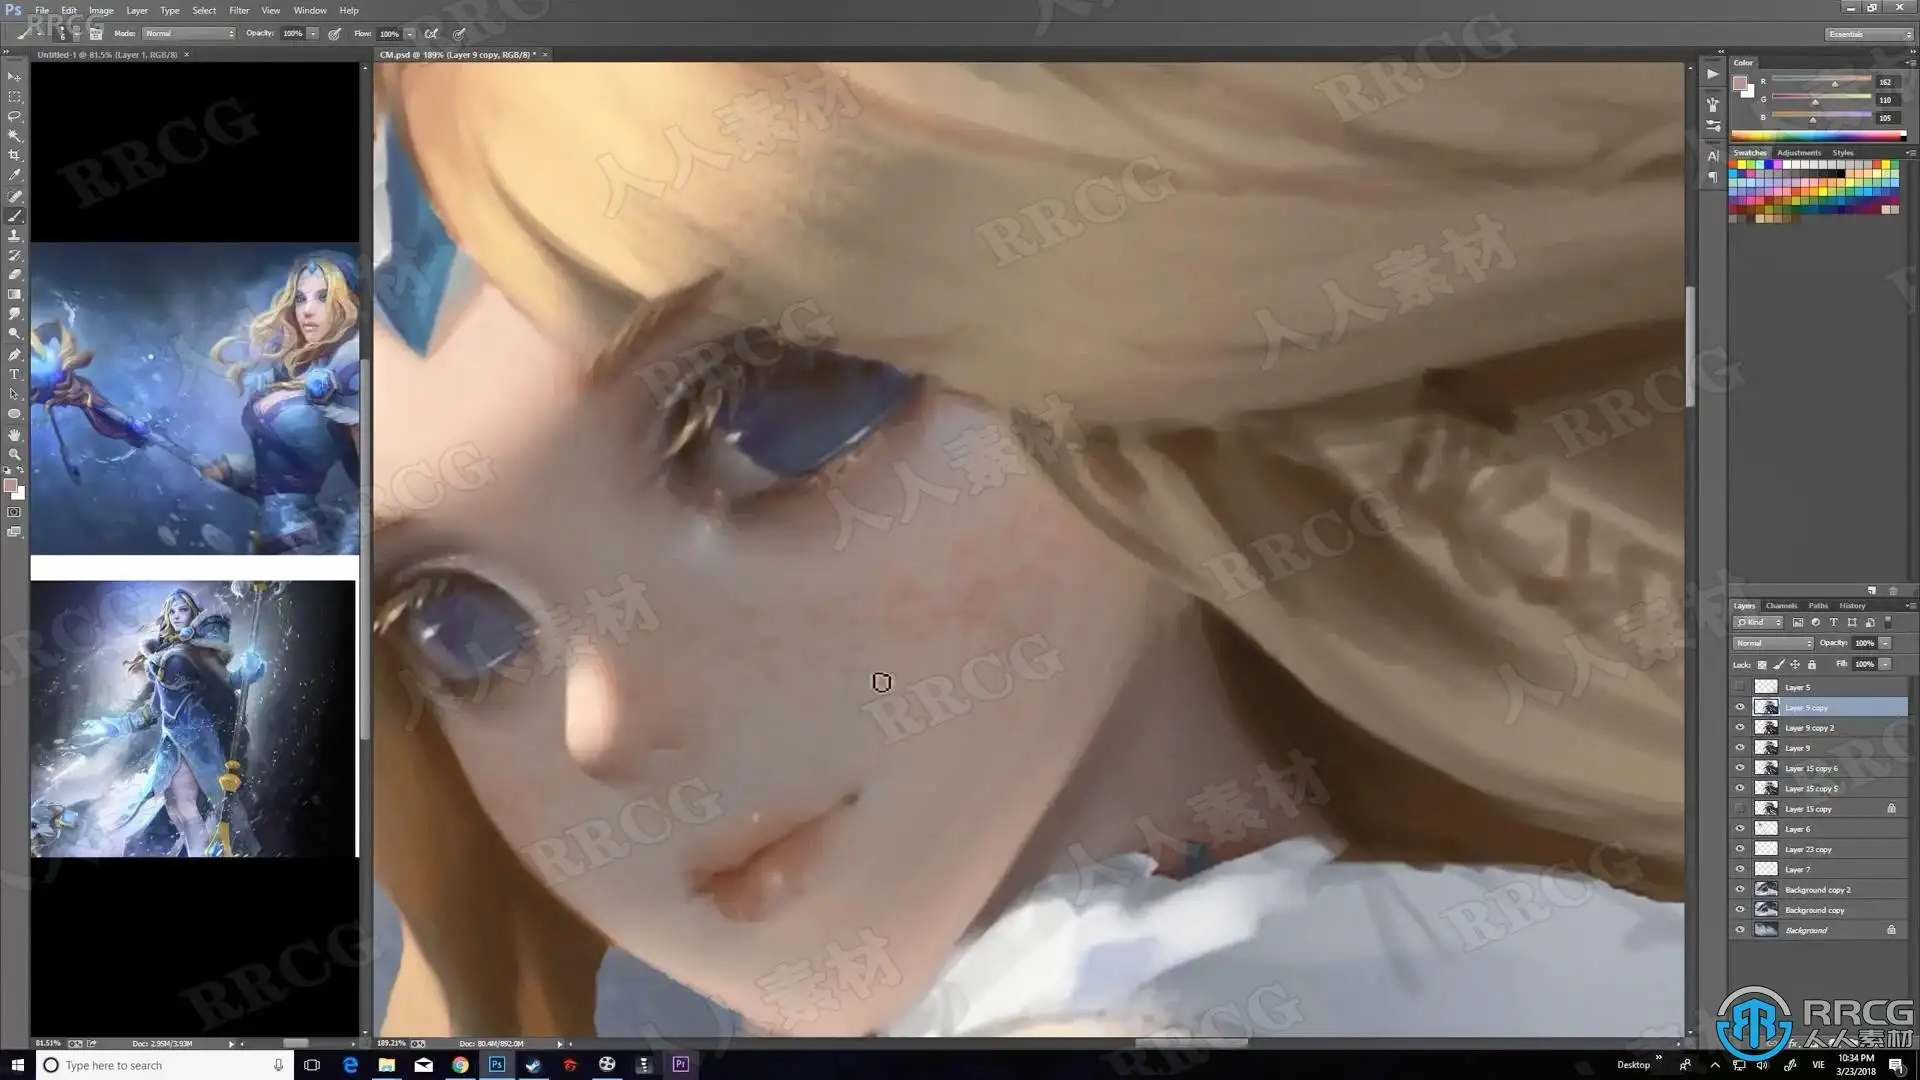Select the Horizontal Type tool
The height and width of the screenshot is (1080, 1920).
tap(14, 374)
